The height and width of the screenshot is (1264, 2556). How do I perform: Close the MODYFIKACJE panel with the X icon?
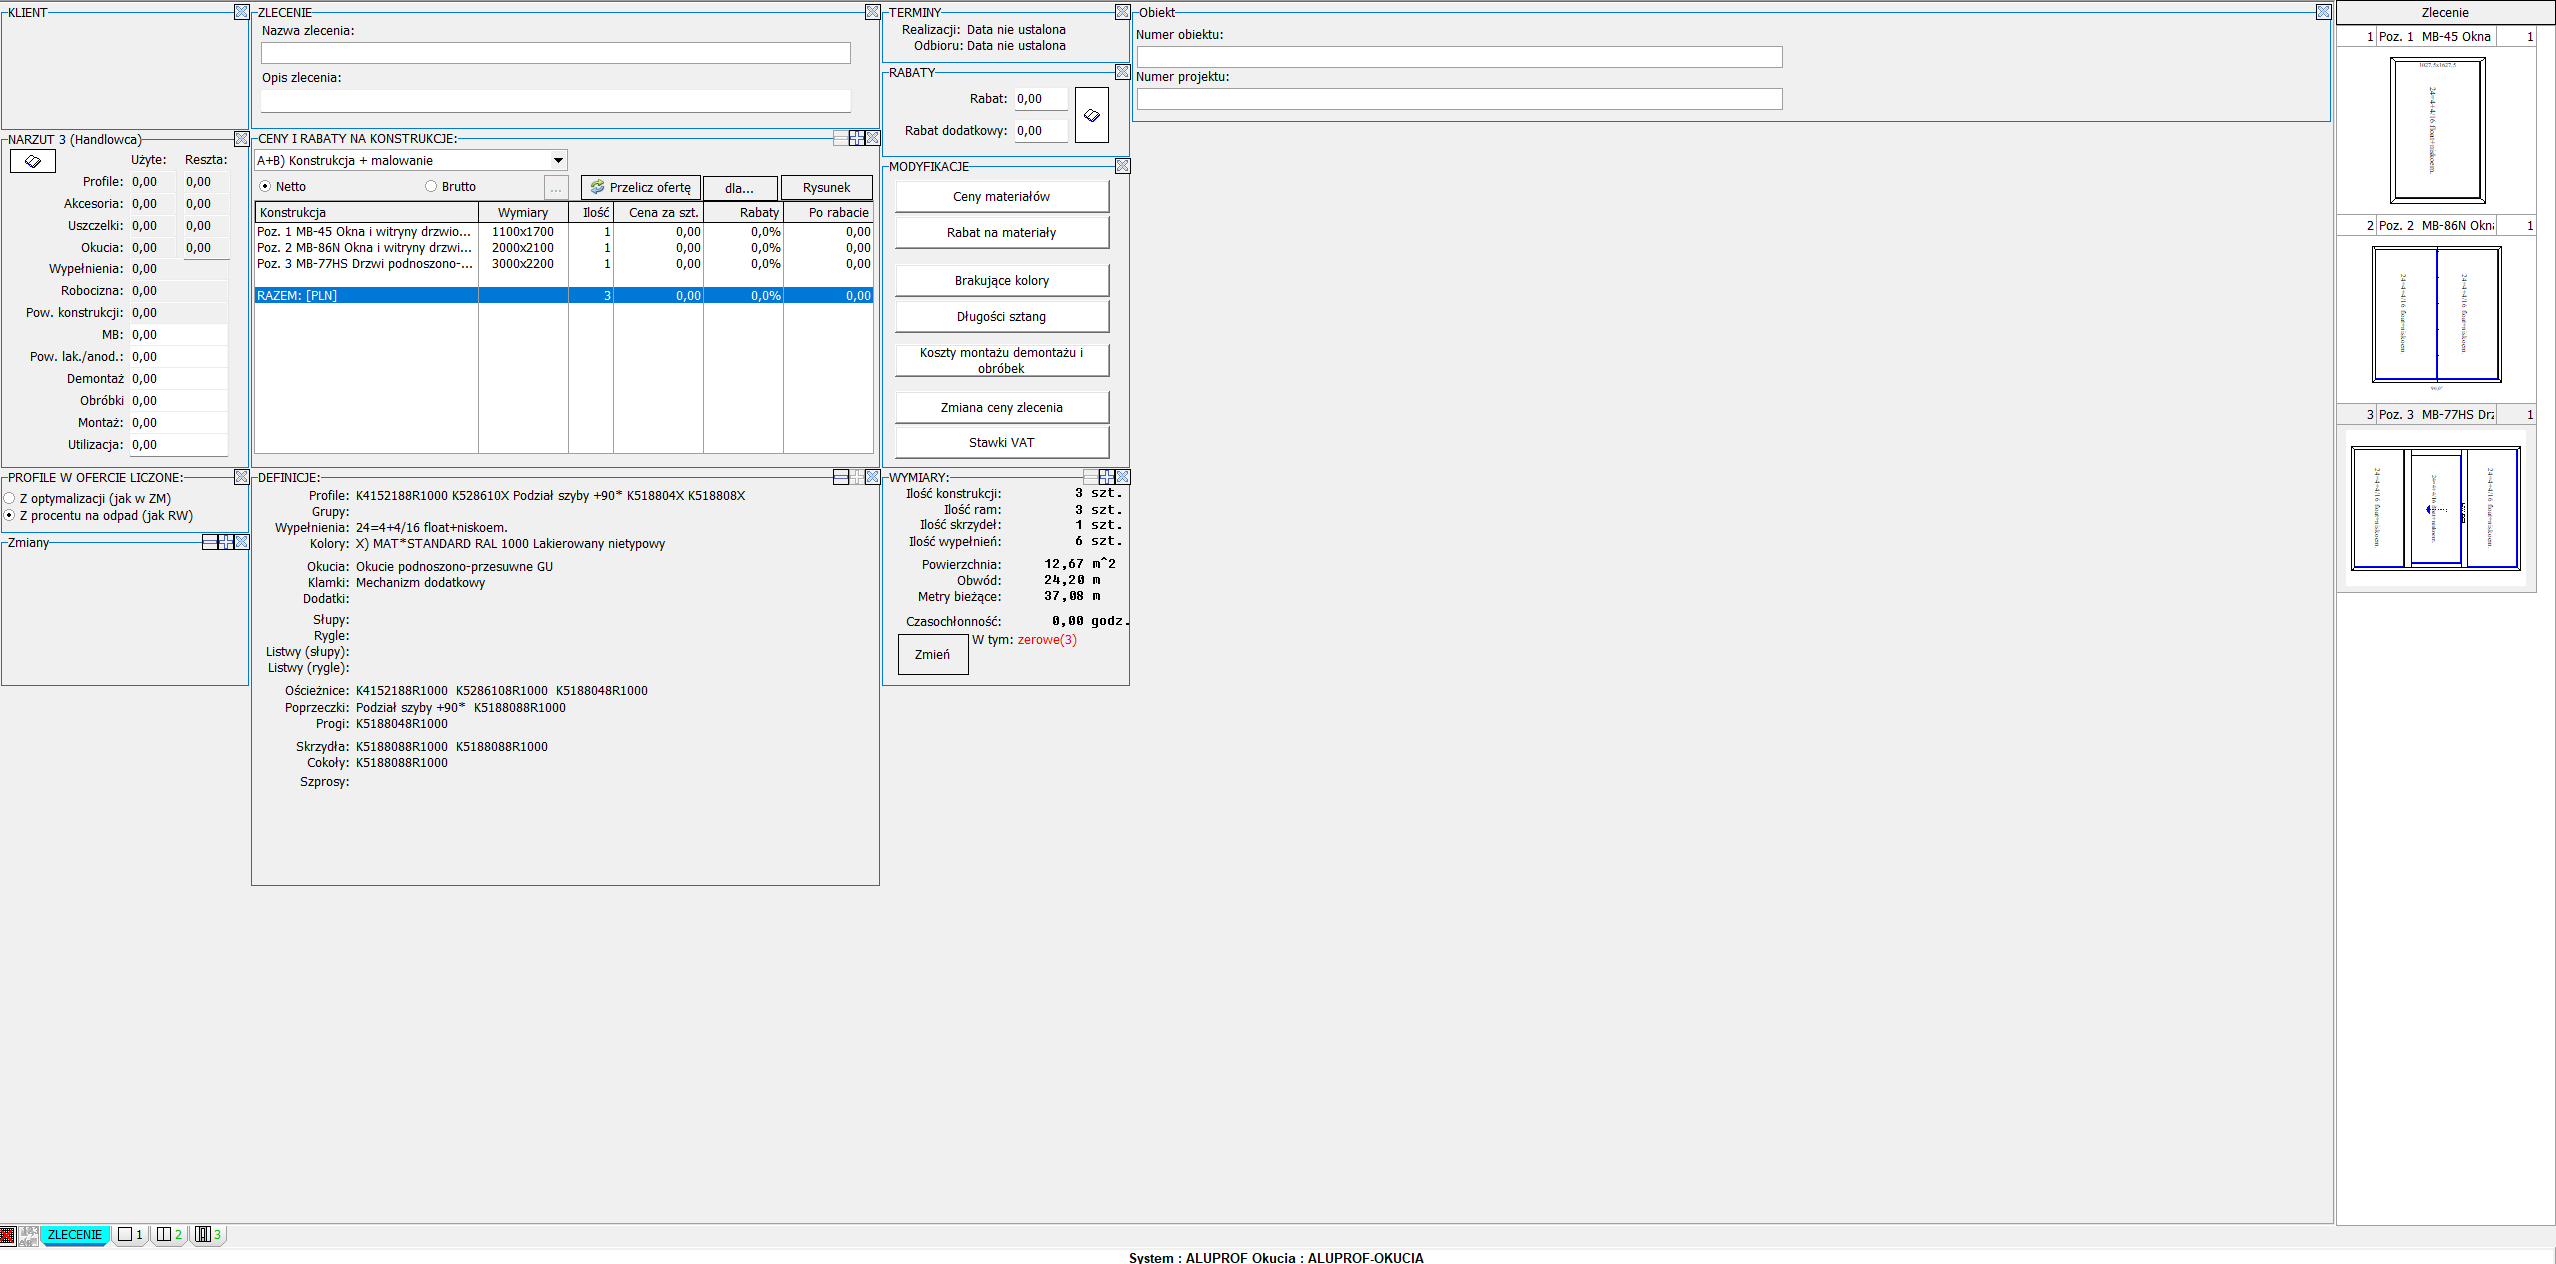pos(1122,166)
